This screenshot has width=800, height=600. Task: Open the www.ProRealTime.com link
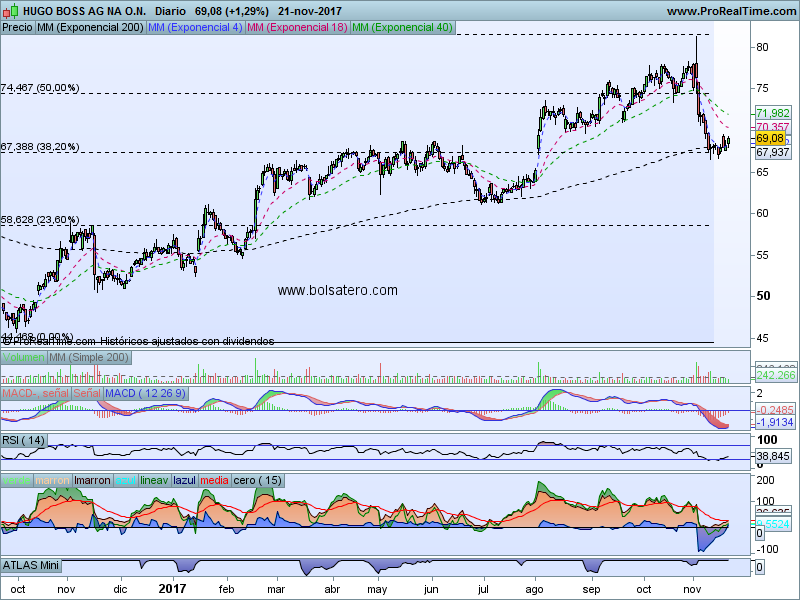729,11
